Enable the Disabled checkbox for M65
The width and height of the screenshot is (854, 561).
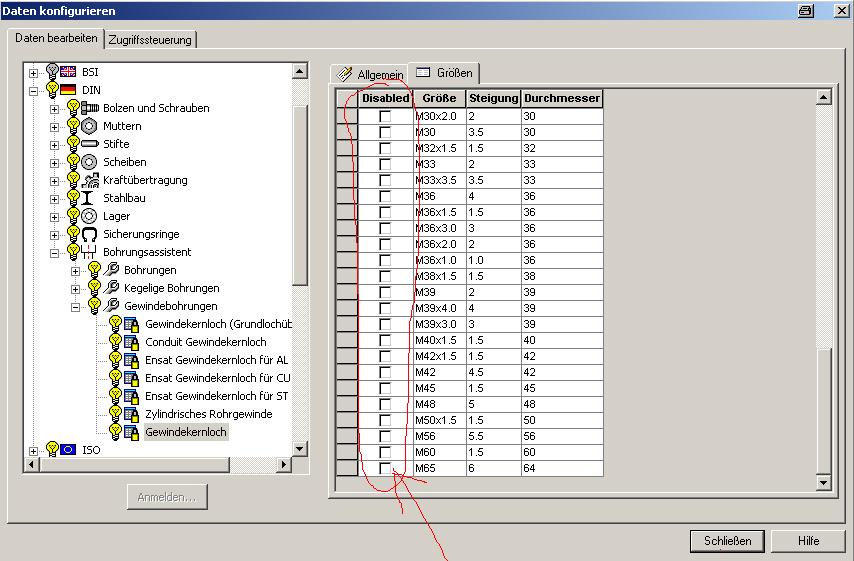[x=385, y=468]
